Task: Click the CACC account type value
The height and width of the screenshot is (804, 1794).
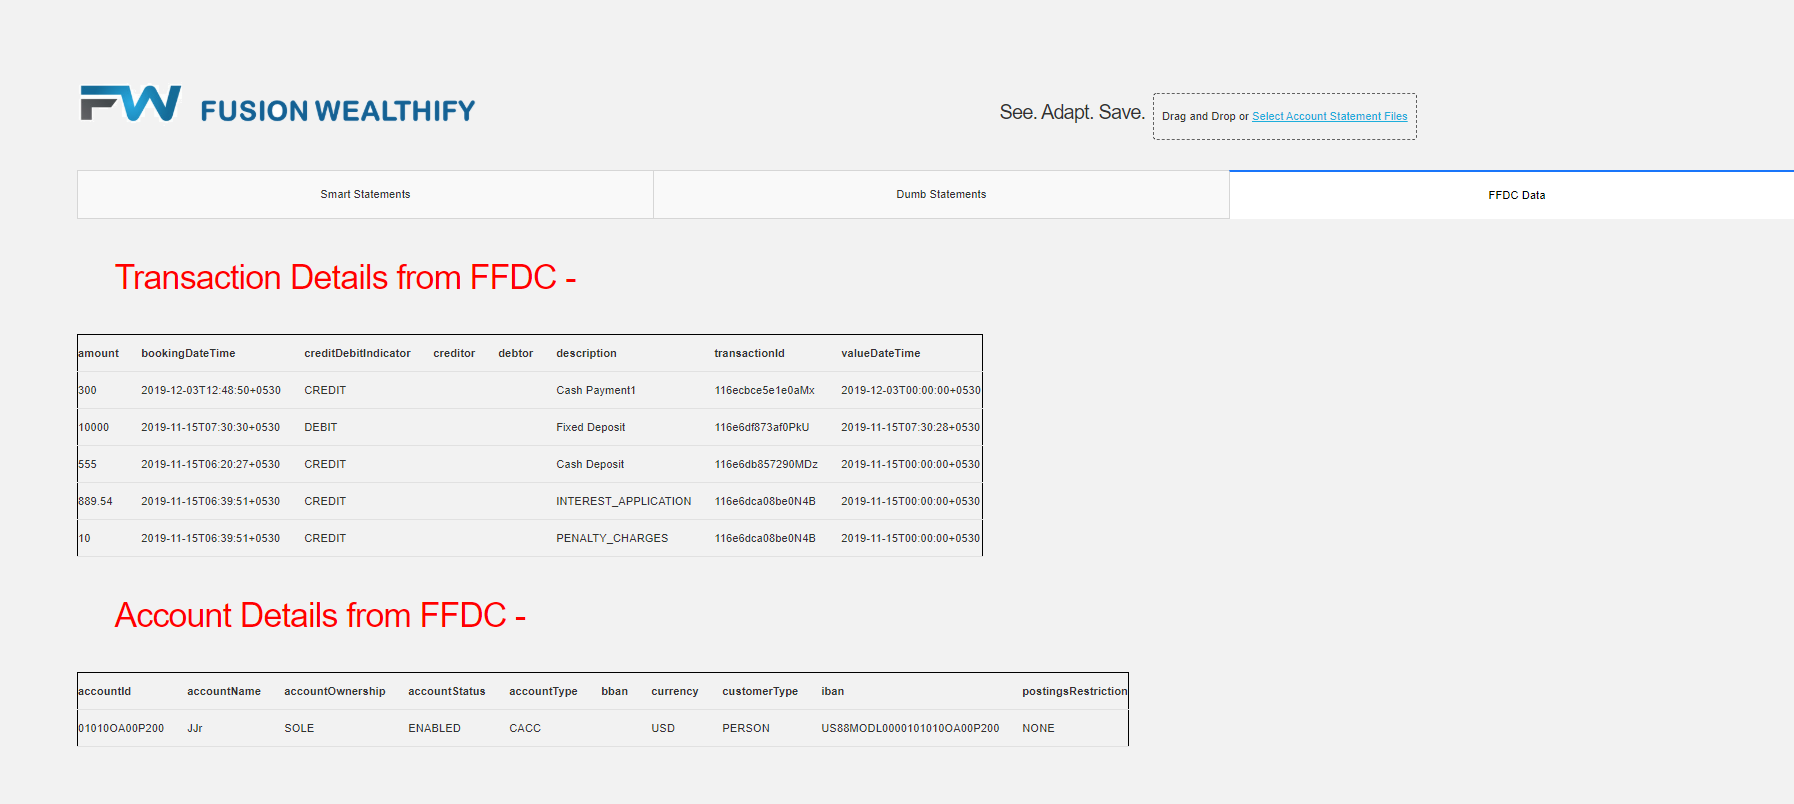Action: tap(525, 728)
